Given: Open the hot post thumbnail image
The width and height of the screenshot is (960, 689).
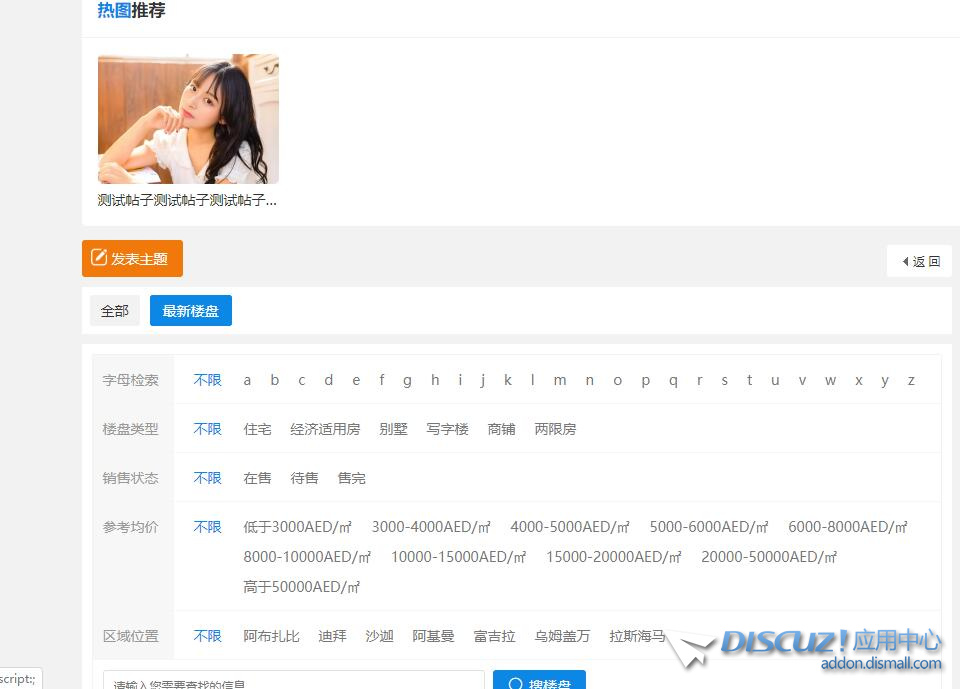Looking at the screenshot, I should click(x=188, y=119).
